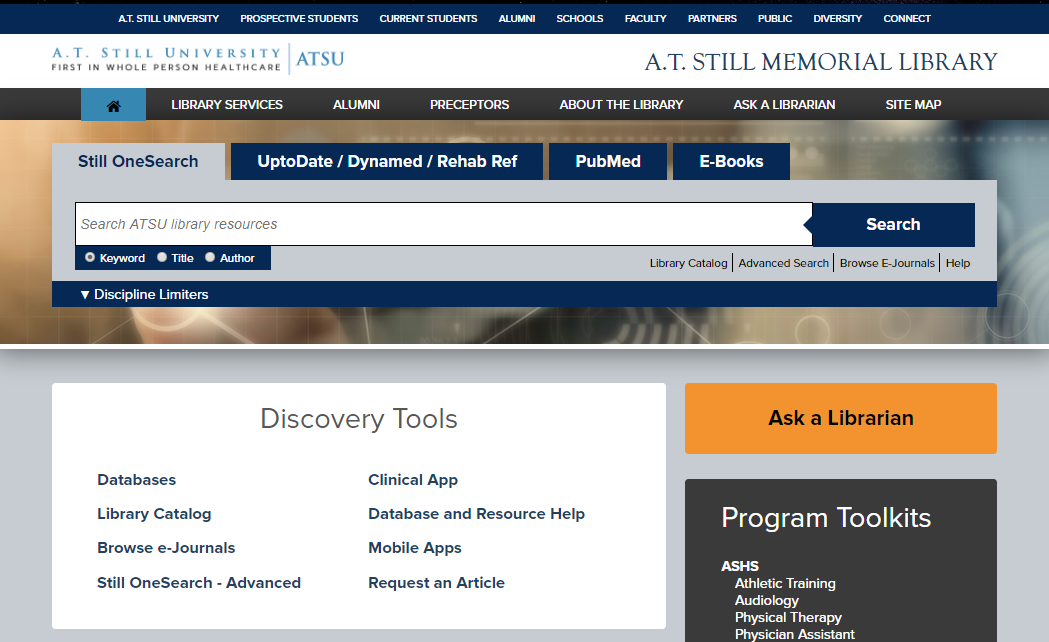The height and width of the screenshot is (642, 1049).
Task: Open Physician Assistant program toolkit
Action: [794, 634]
